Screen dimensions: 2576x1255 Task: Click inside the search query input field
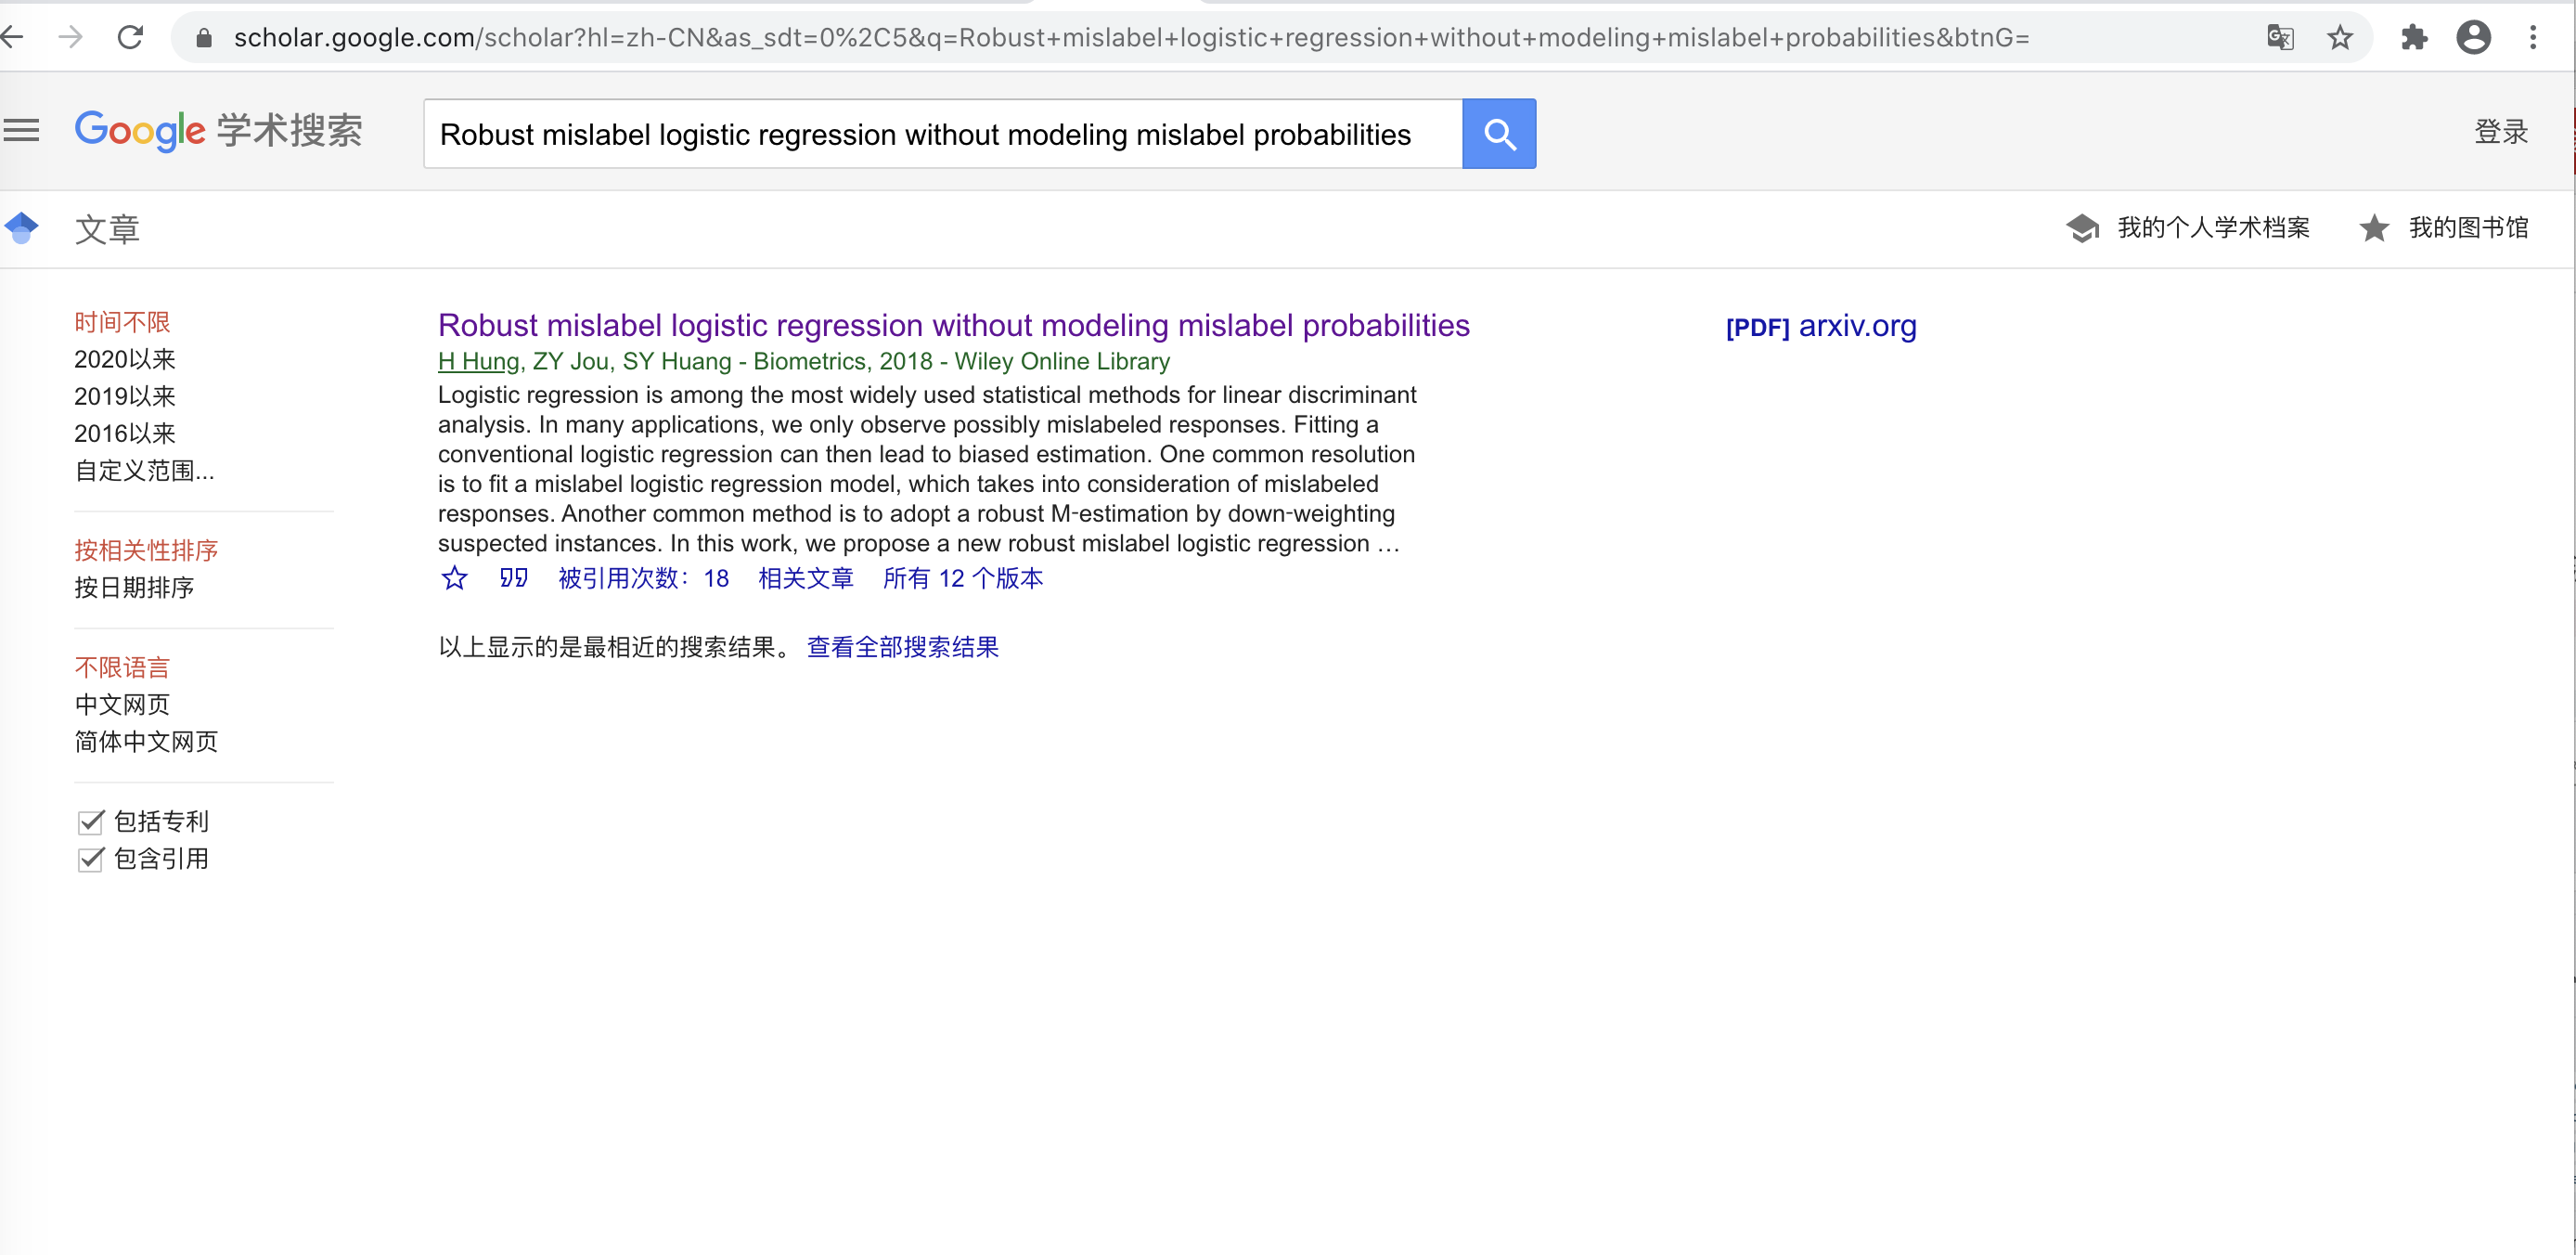[940, 133]
